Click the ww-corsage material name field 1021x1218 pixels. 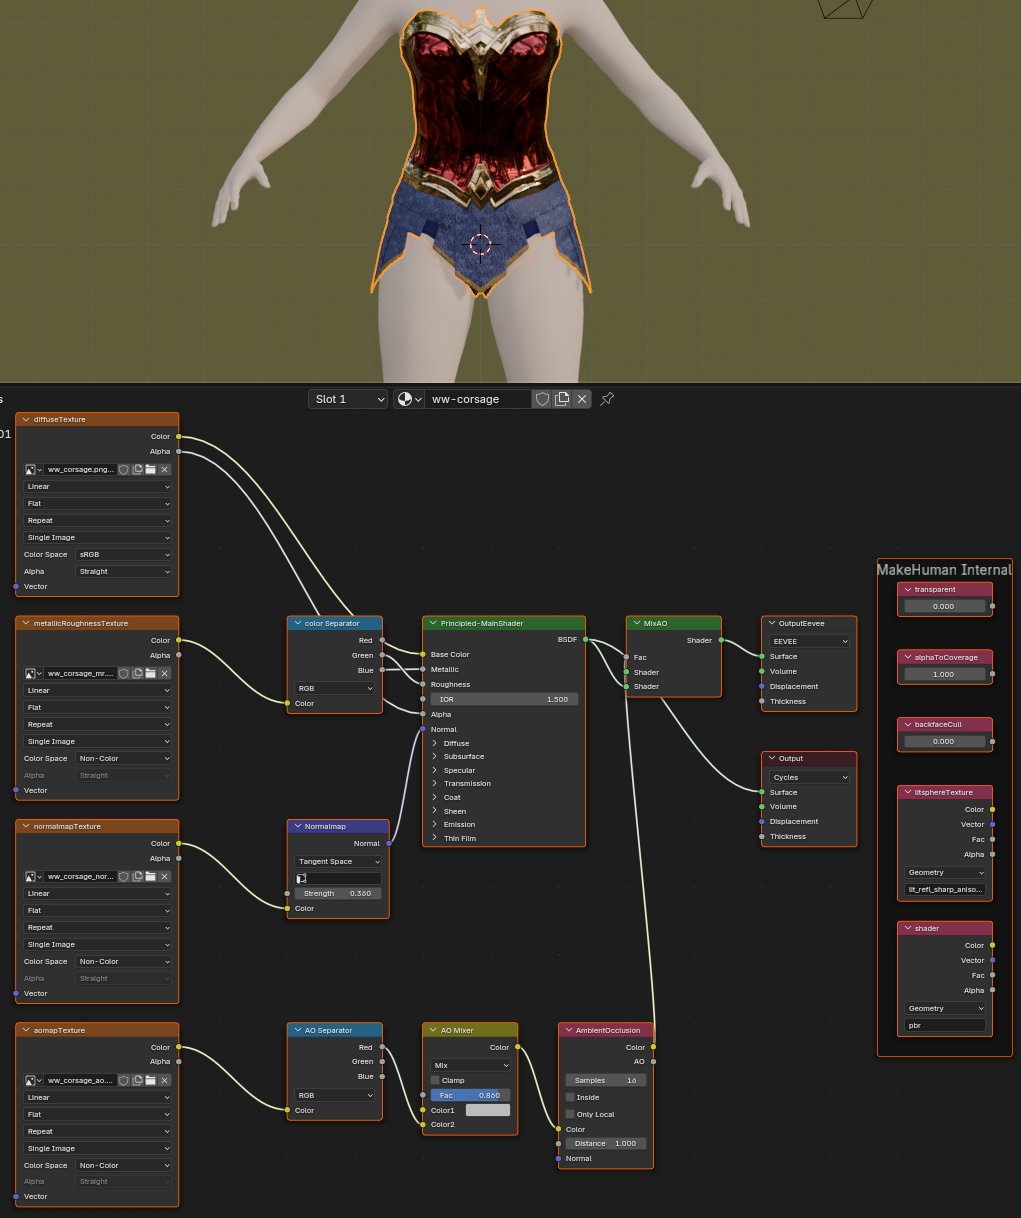pos(478,399)
